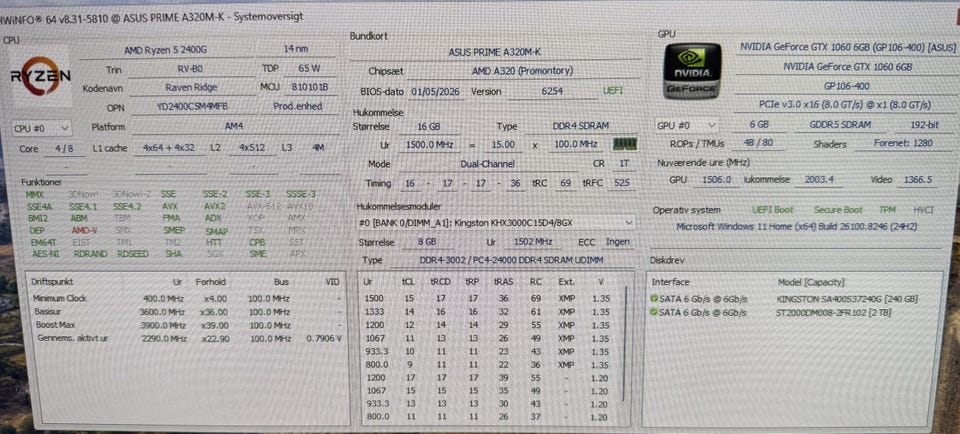The height and width of the screenshot is (434, 960).
Task: Select the DDR4-3002 / PC4-24000 type field
Action: [510, 261]
